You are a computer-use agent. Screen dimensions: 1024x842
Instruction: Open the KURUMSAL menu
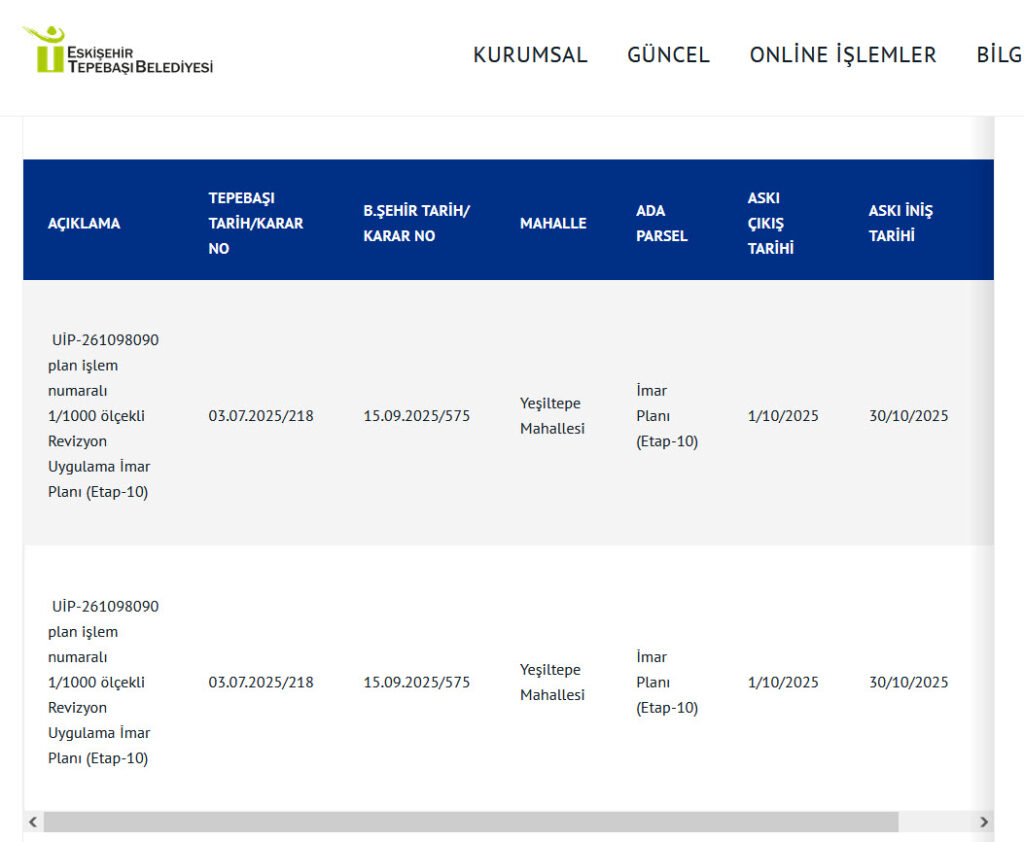530,55
